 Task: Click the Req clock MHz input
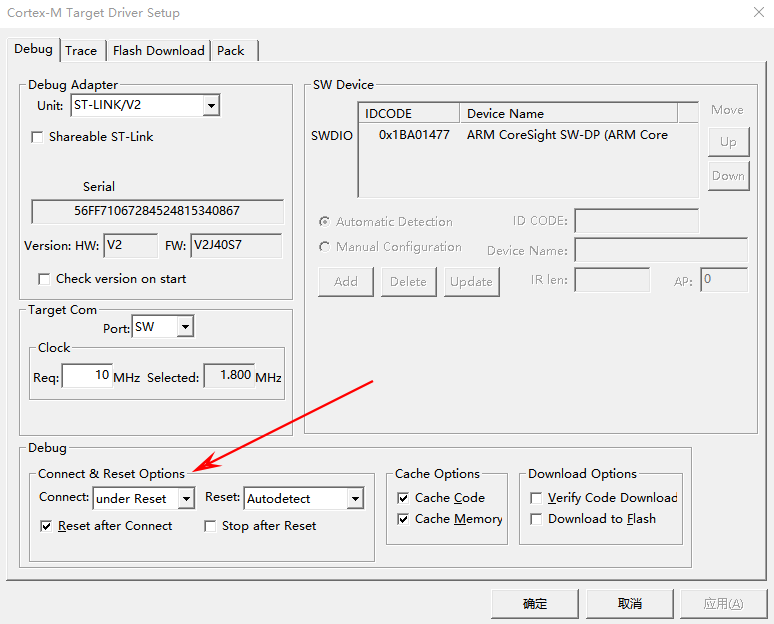coord(87,376)
